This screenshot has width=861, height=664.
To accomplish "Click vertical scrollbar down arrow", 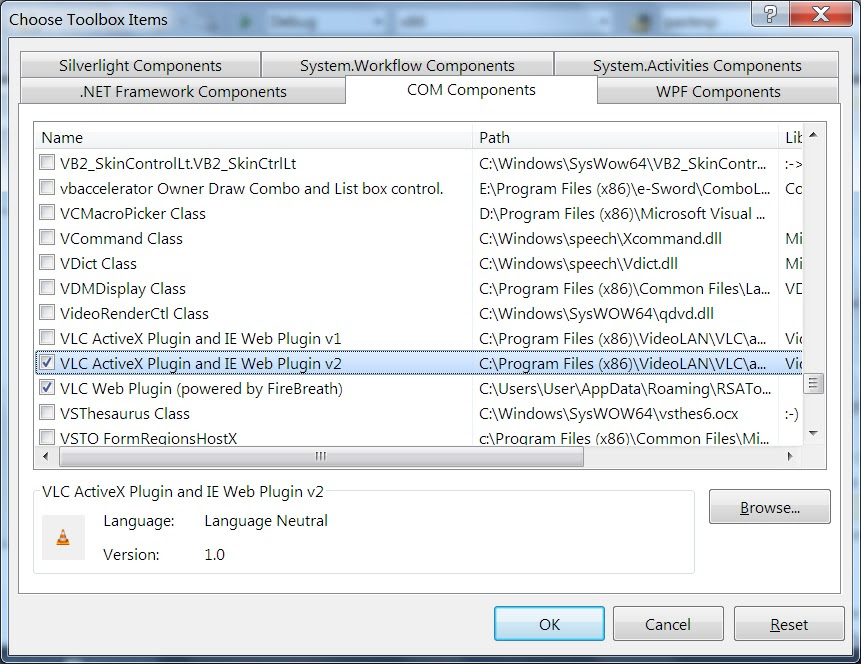I will pyautogui.click(x=813, y=433).
